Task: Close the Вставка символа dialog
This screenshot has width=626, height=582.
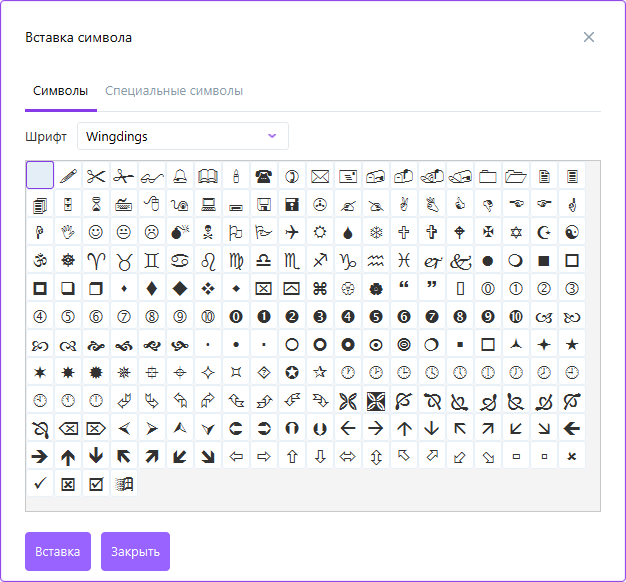Action: (588, 37)
